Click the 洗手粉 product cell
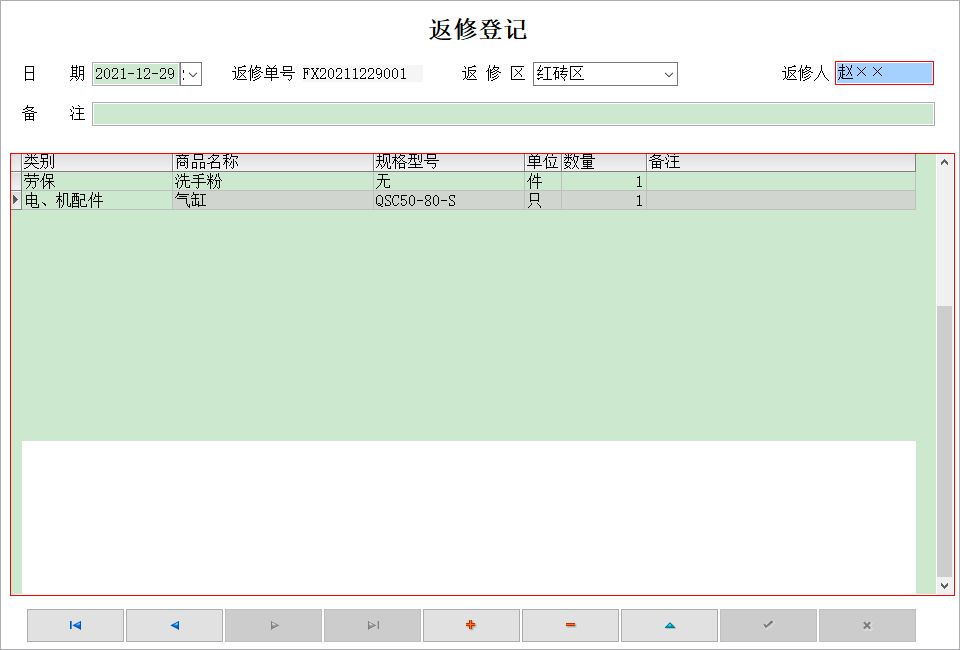This screenshot has height=650, width=960. tap(273, 181)
